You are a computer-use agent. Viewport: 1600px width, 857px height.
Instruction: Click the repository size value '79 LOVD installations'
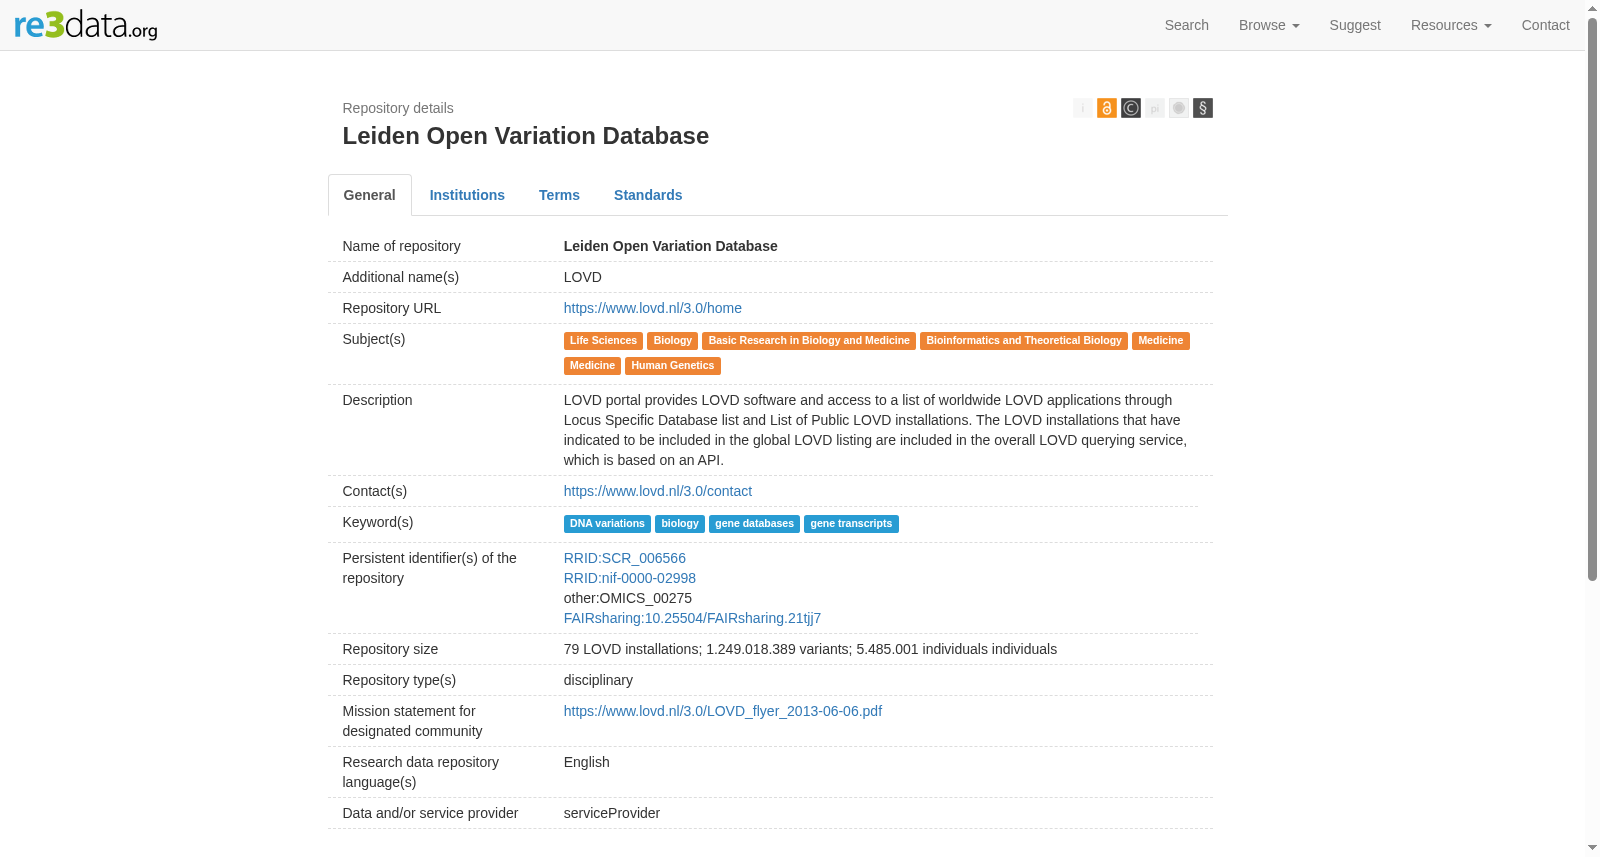pos(633,649)
